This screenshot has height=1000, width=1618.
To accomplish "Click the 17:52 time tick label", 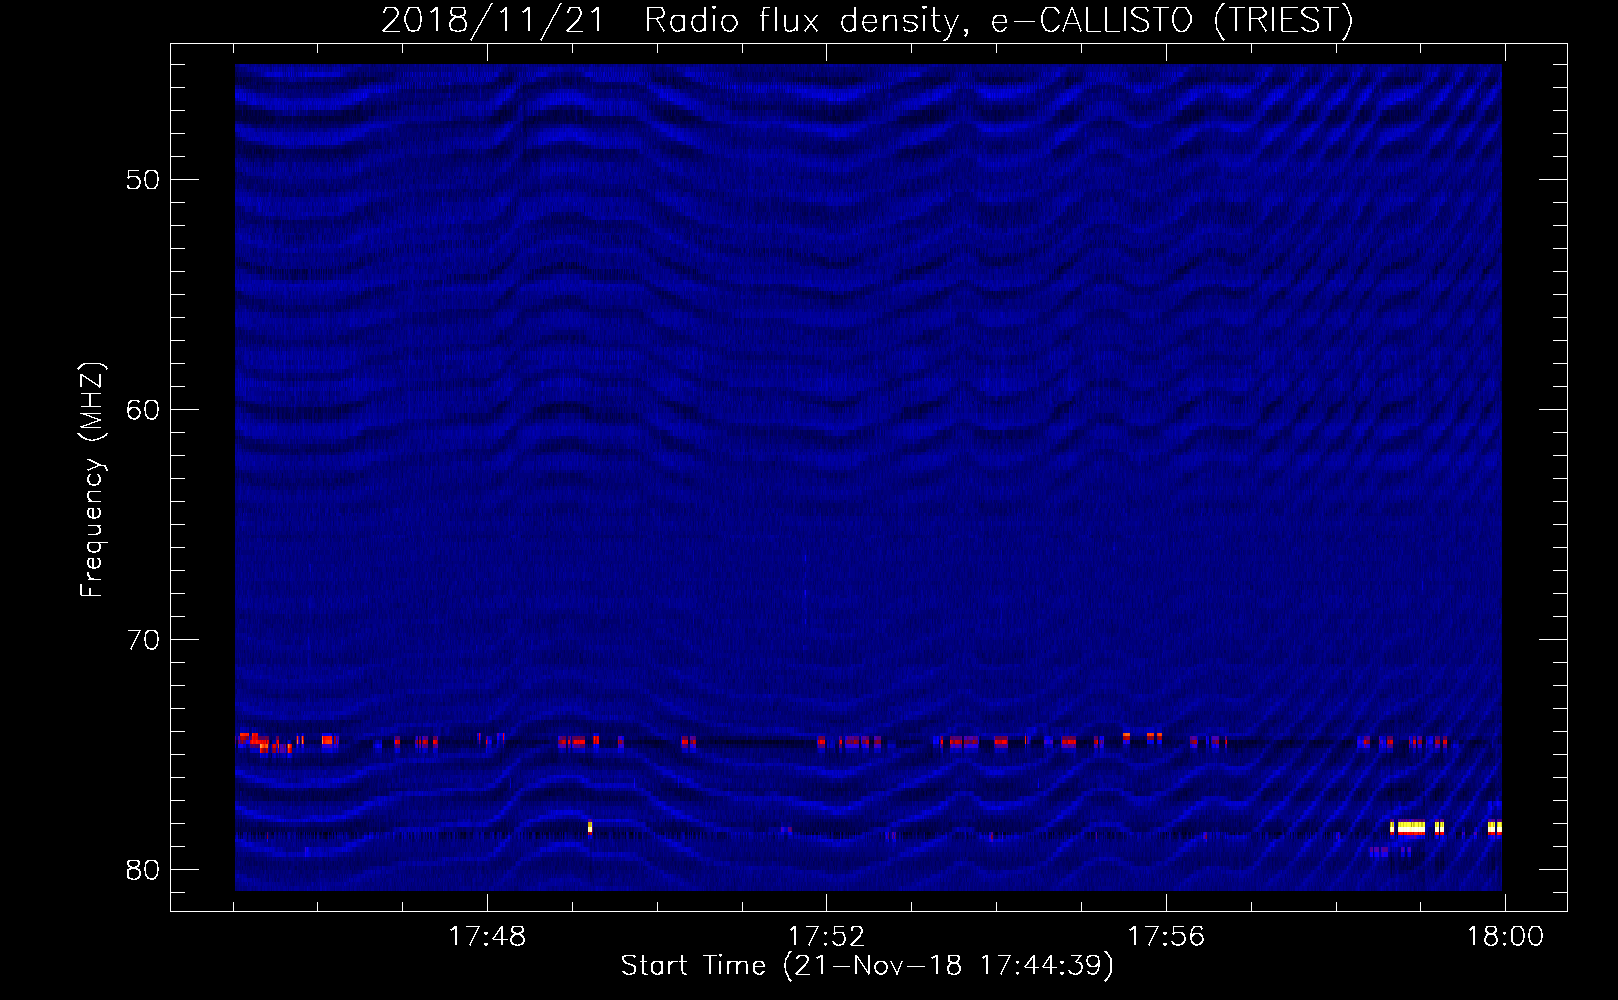I will tap(826, 937).
